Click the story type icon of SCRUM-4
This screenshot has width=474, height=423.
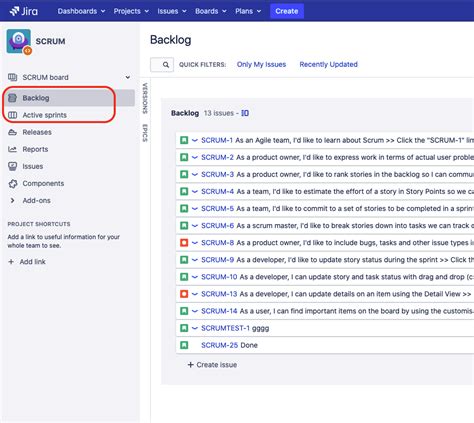[x=184, y=192]
